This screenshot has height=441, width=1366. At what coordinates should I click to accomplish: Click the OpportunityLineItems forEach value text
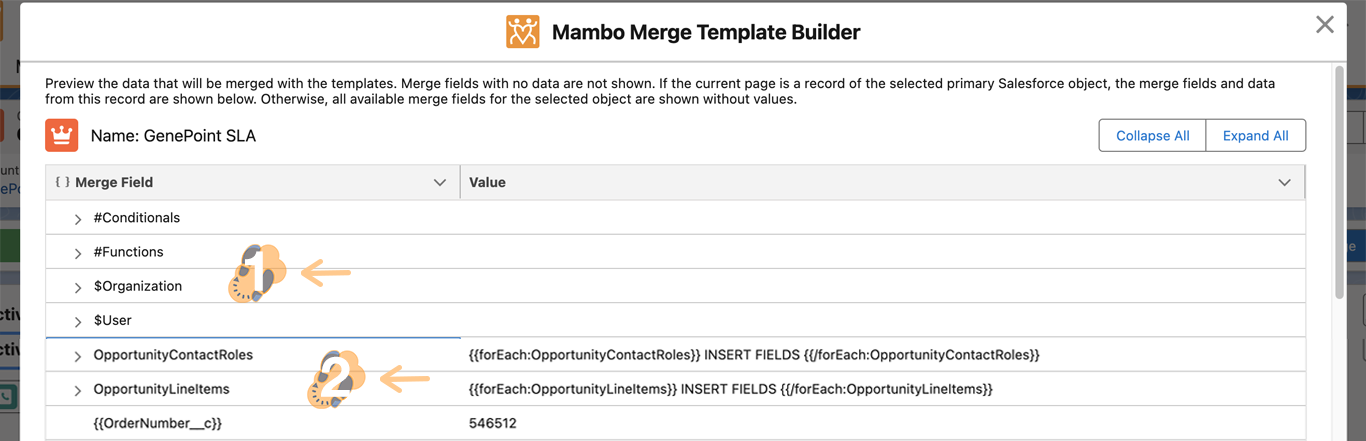[x=730, y=389]
